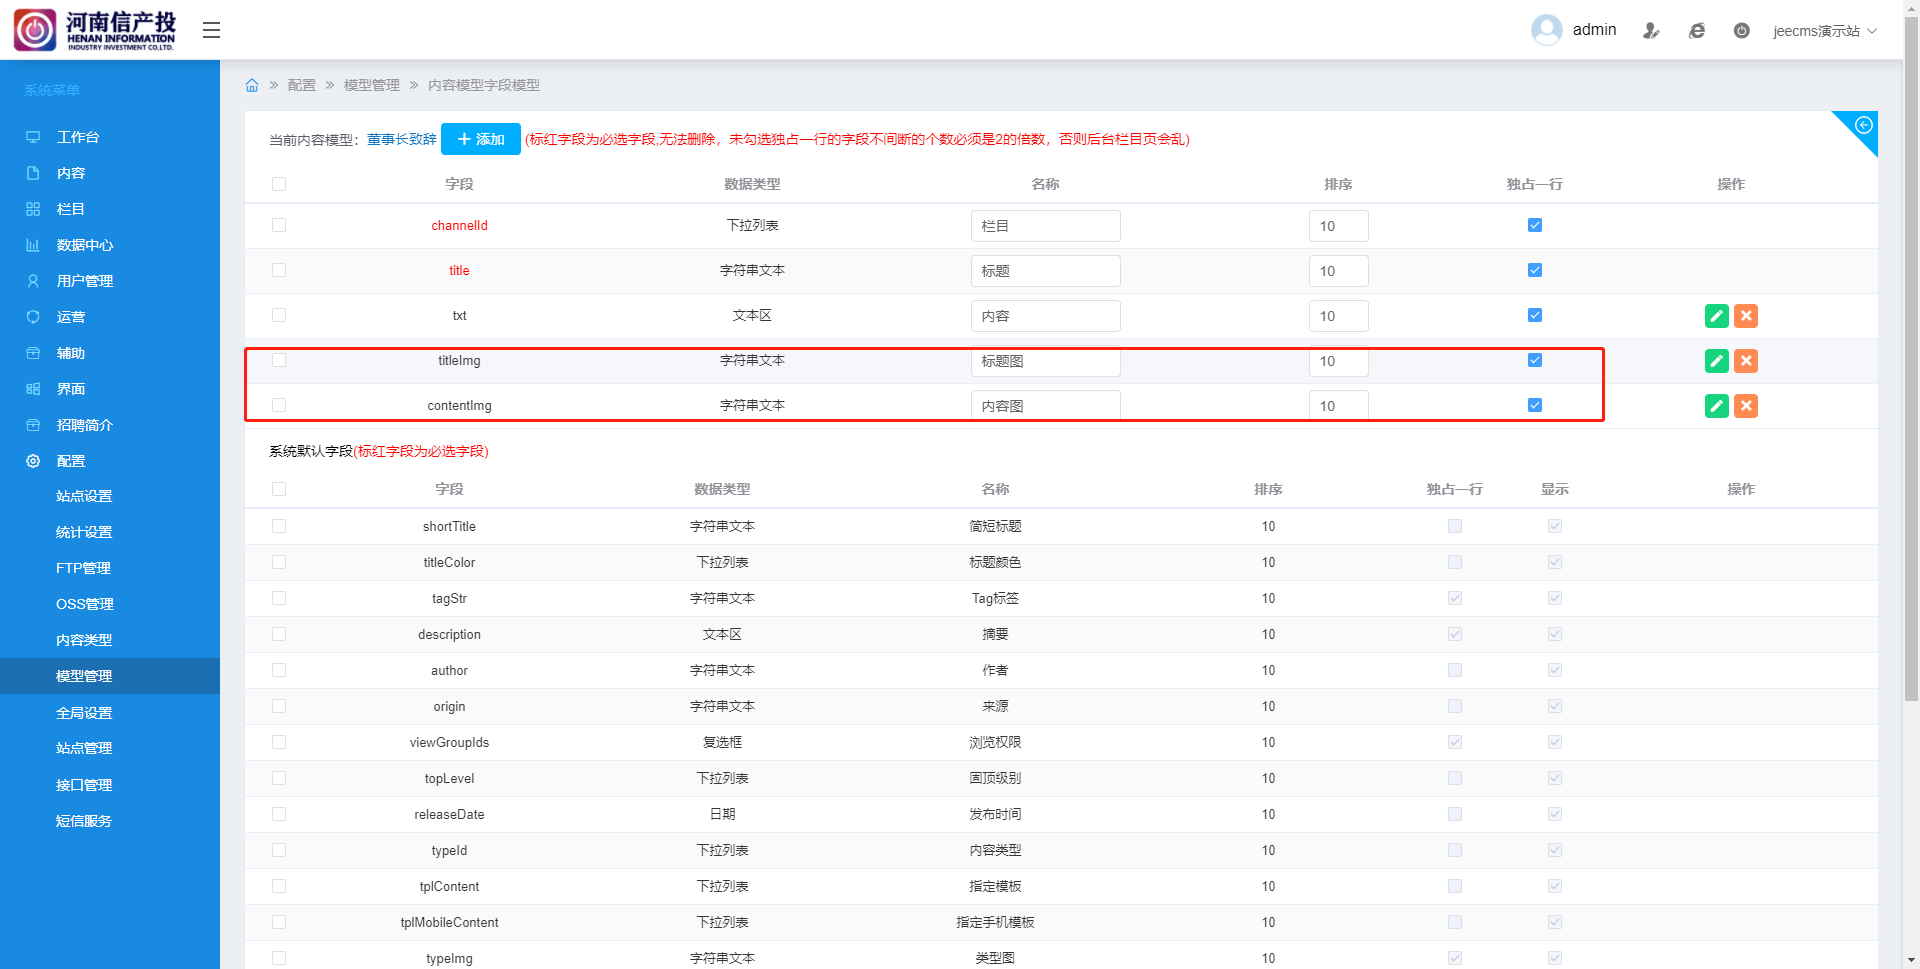This screenshot has height=969, width=1920.
Task: Open 短信服务 in the sidebar
Action: point(84,821)
